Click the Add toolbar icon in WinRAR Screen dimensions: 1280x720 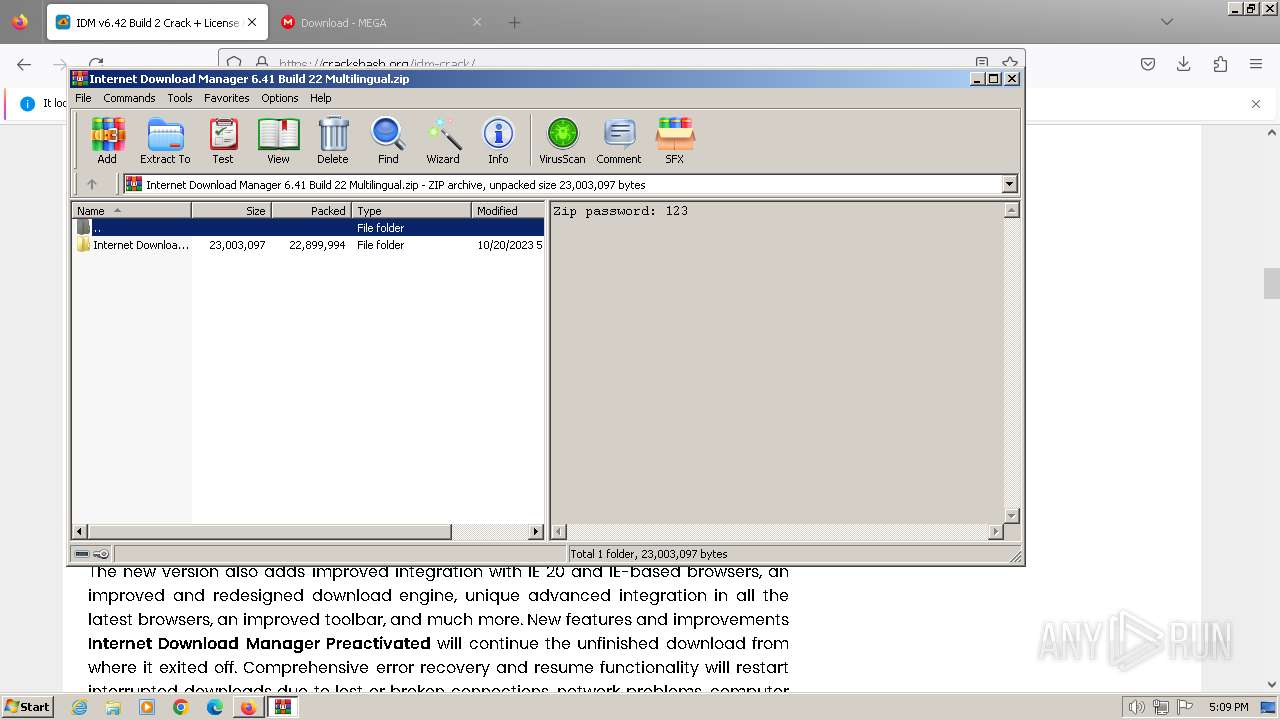pyautogui.click(x=107, y=140)
